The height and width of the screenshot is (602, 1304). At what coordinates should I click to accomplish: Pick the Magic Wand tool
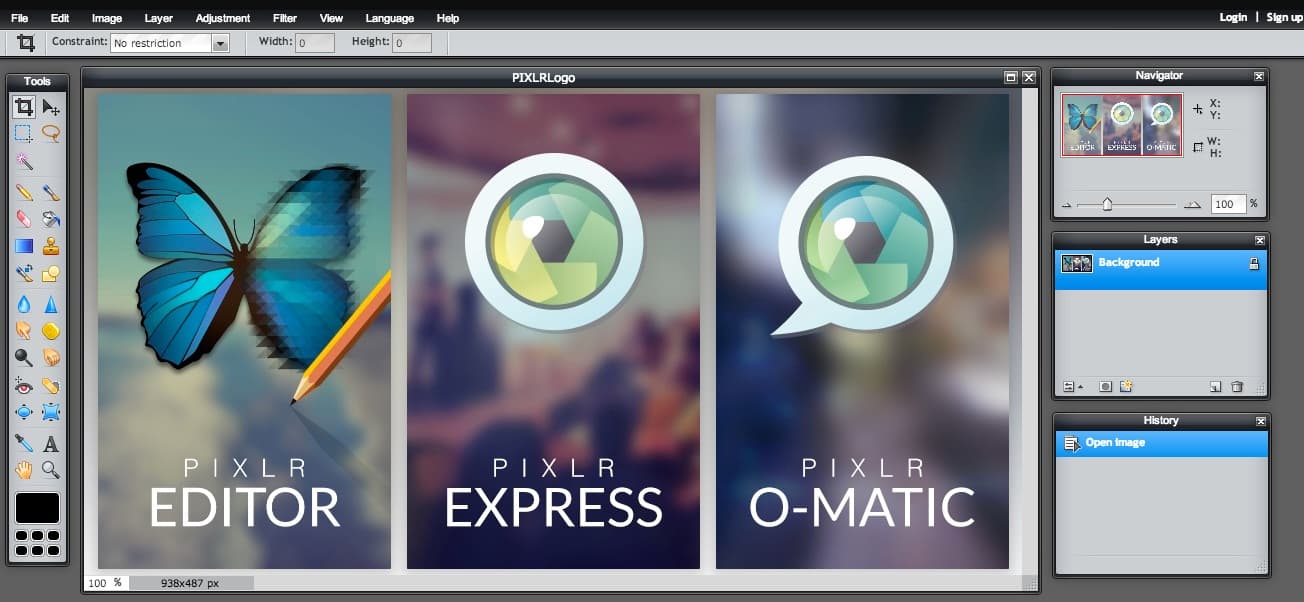(24, 161)
